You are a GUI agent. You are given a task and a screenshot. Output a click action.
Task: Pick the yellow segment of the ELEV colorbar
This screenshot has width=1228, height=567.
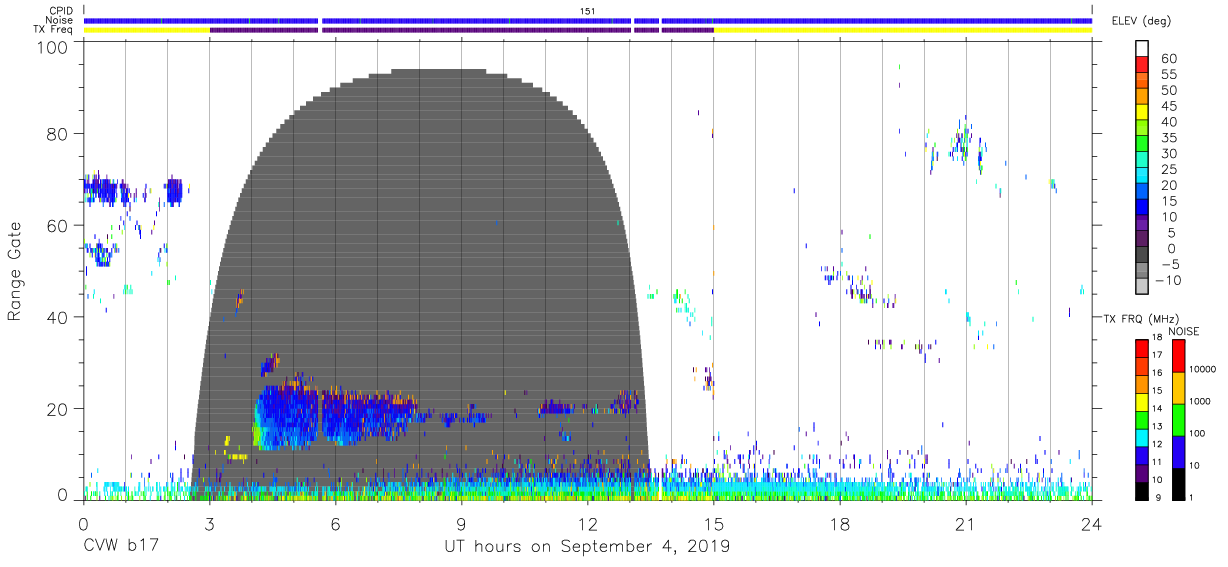1142,112
